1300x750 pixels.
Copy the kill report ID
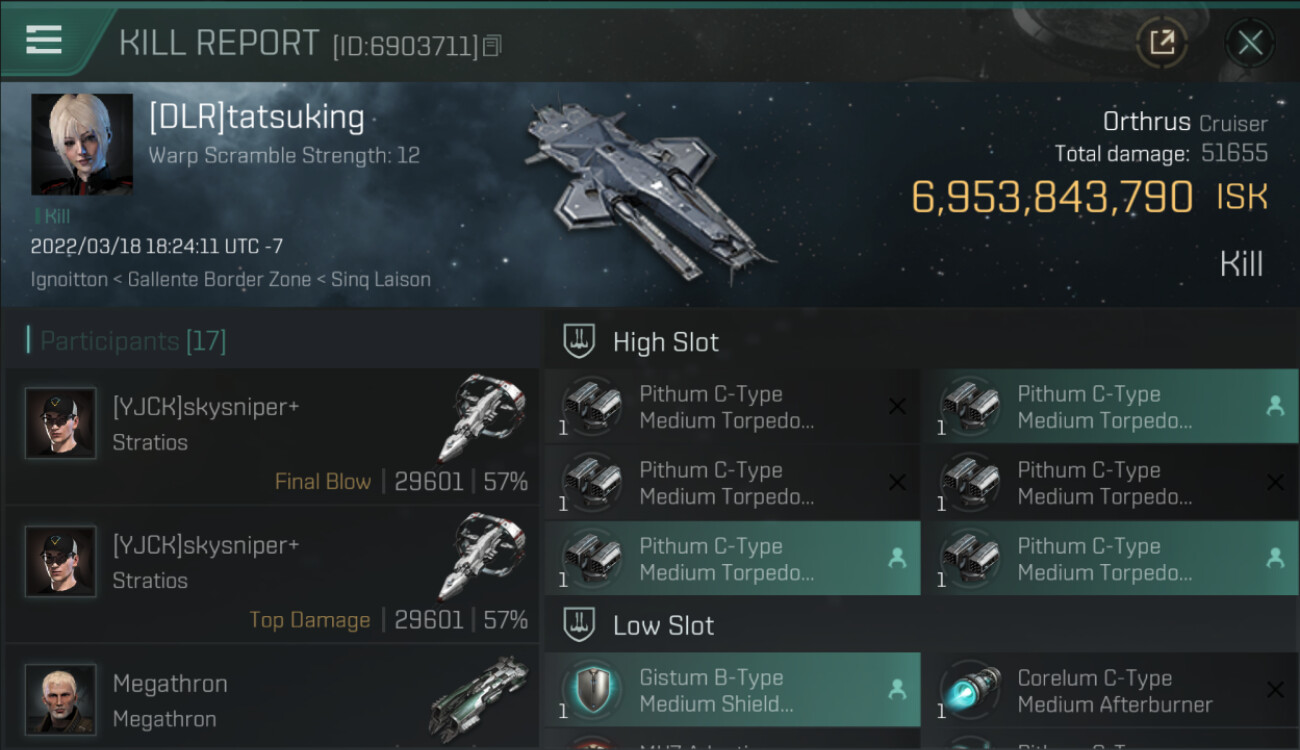pos(491,46)
